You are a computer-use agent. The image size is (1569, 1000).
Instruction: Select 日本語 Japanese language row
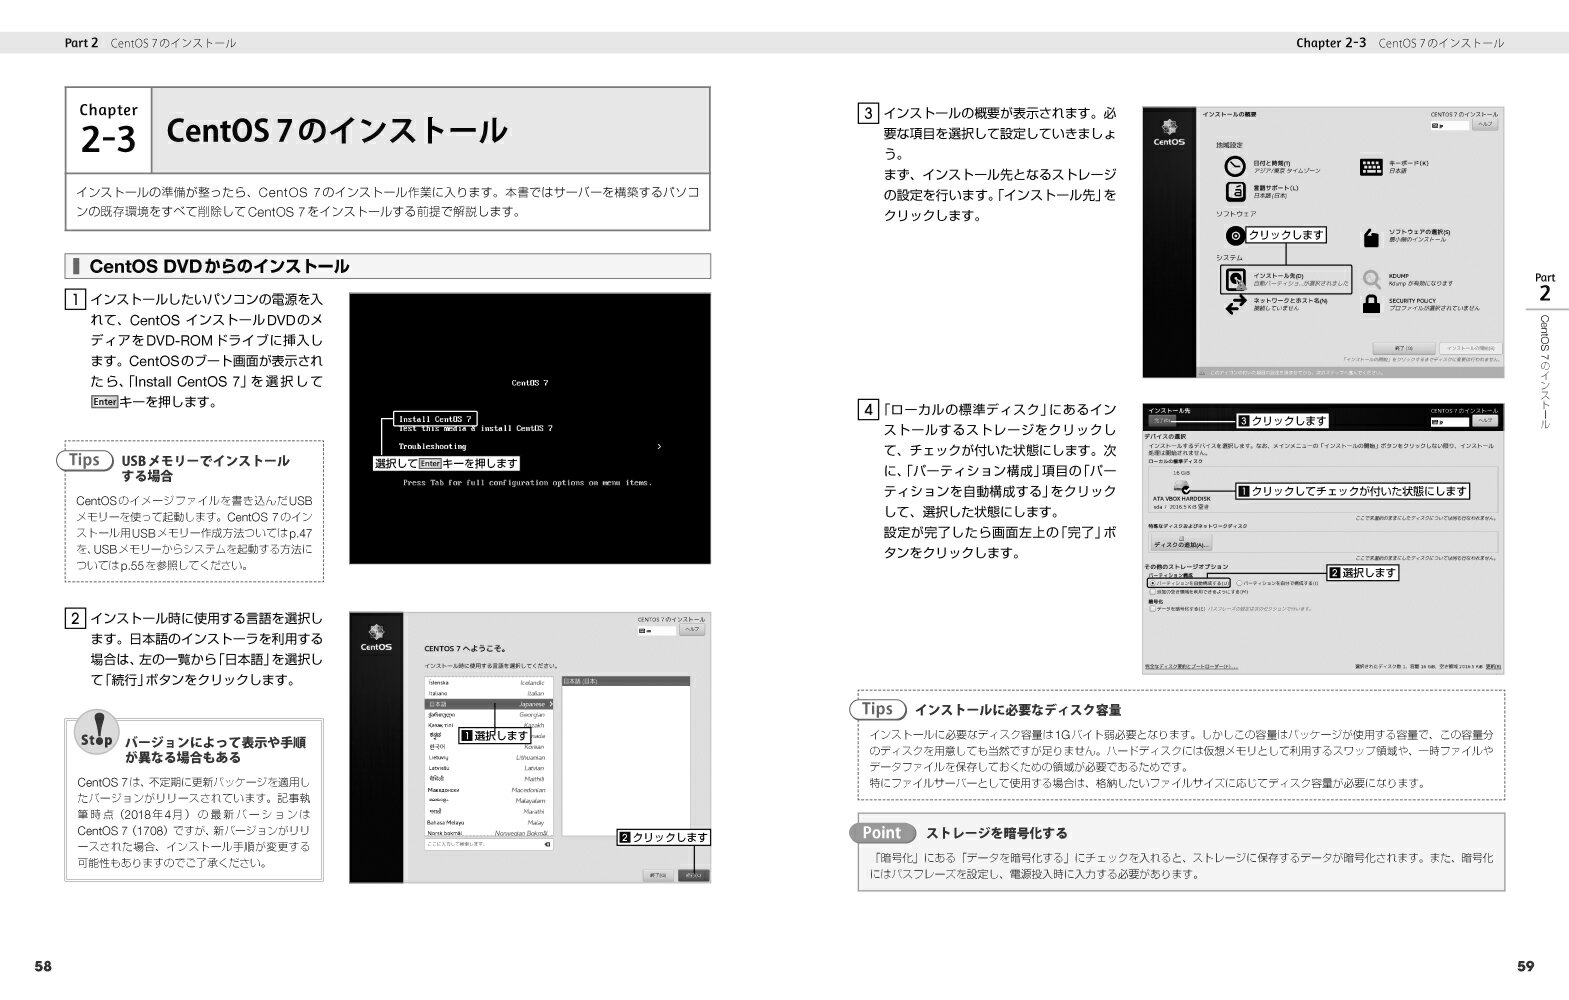(489, 704)
